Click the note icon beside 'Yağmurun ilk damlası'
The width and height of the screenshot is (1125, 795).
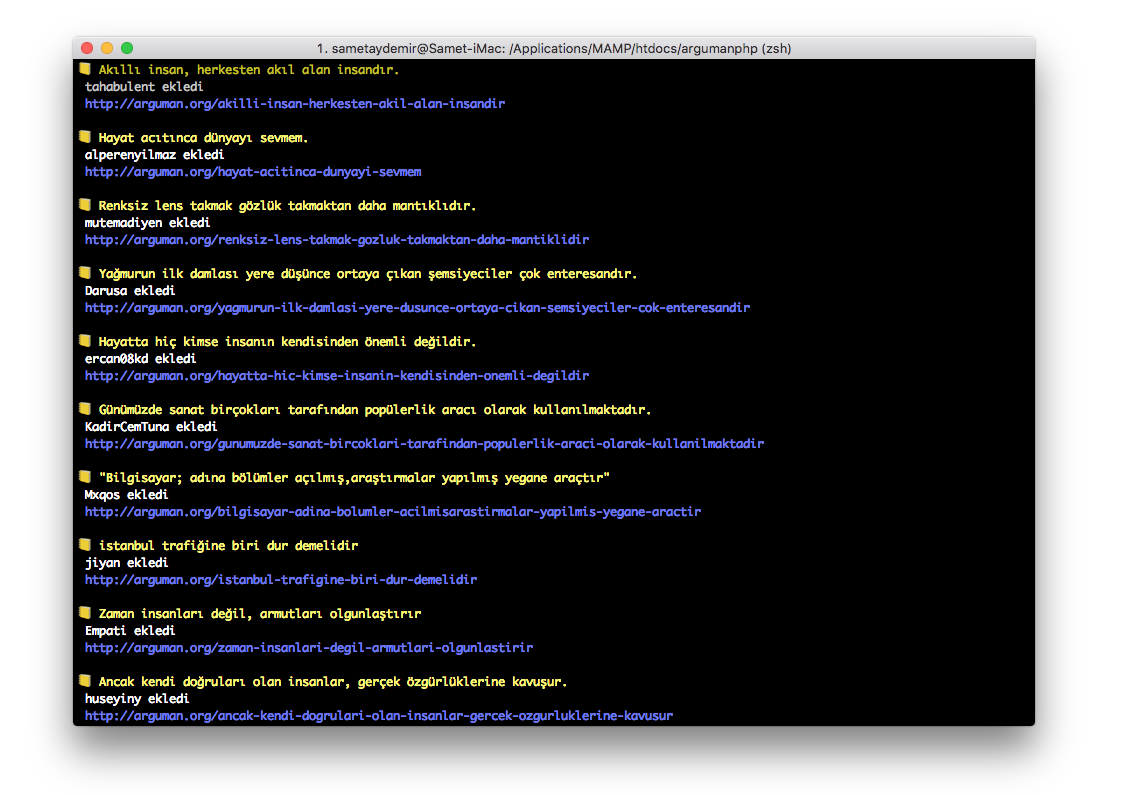[x=85, y=273]
